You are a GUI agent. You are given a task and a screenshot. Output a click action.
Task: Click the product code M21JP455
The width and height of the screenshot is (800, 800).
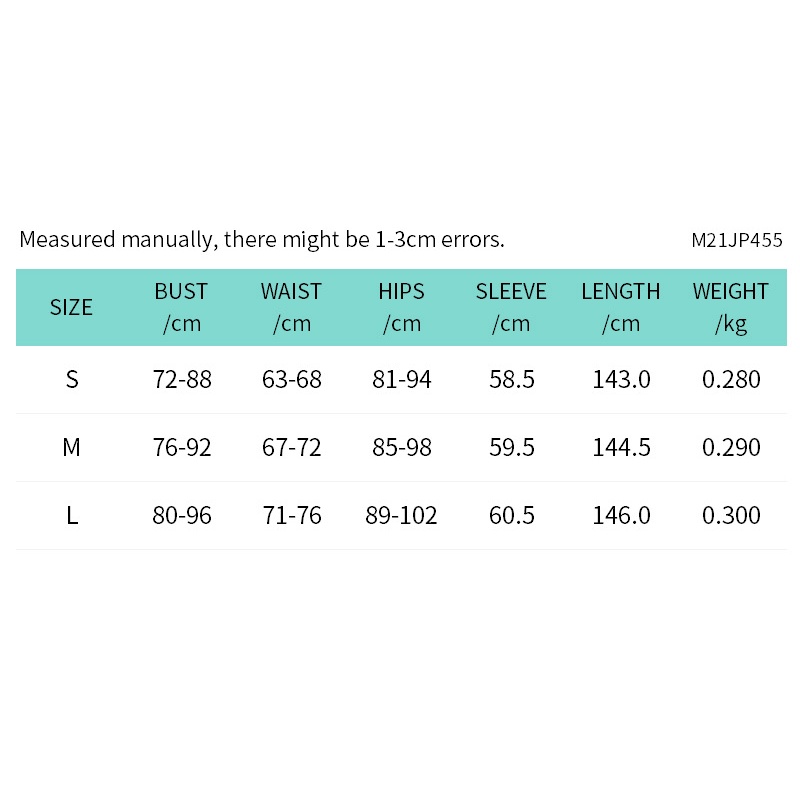coord(737,241)
